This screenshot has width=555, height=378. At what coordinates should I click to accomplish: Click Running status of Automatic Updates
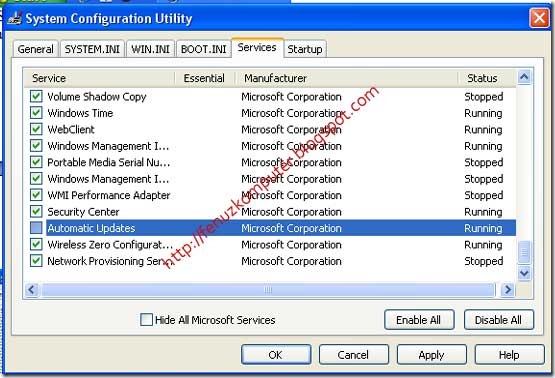[x=483, y=228]
